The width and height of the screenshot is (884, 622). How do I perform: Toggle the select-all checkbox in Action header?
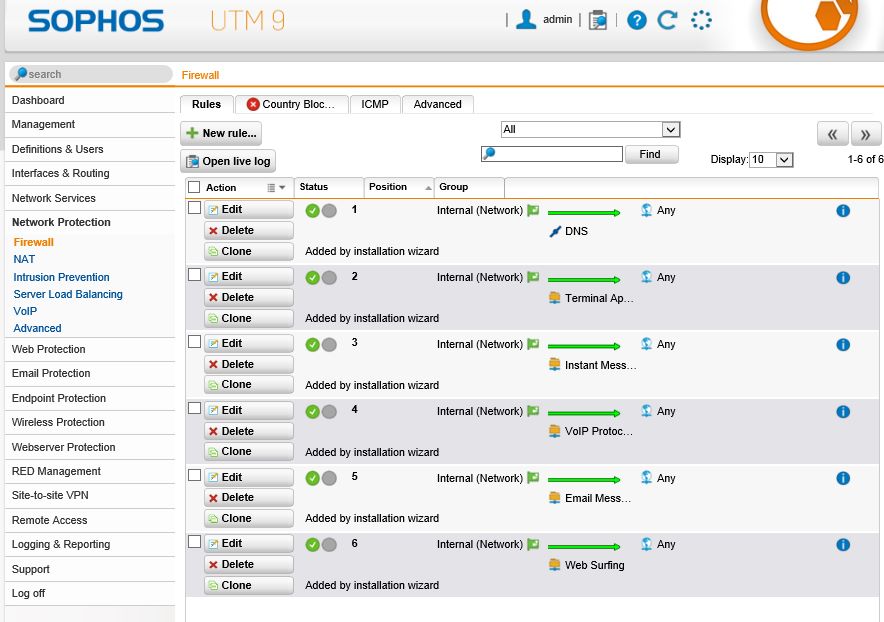pos(194,187)
